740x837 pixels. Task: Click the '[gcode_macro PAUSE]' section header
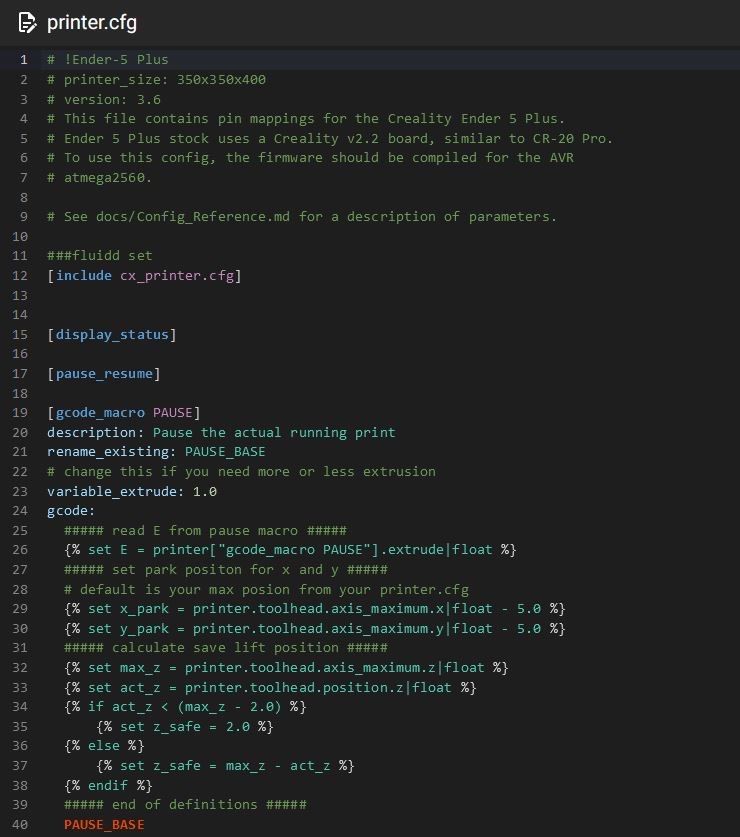123,413
